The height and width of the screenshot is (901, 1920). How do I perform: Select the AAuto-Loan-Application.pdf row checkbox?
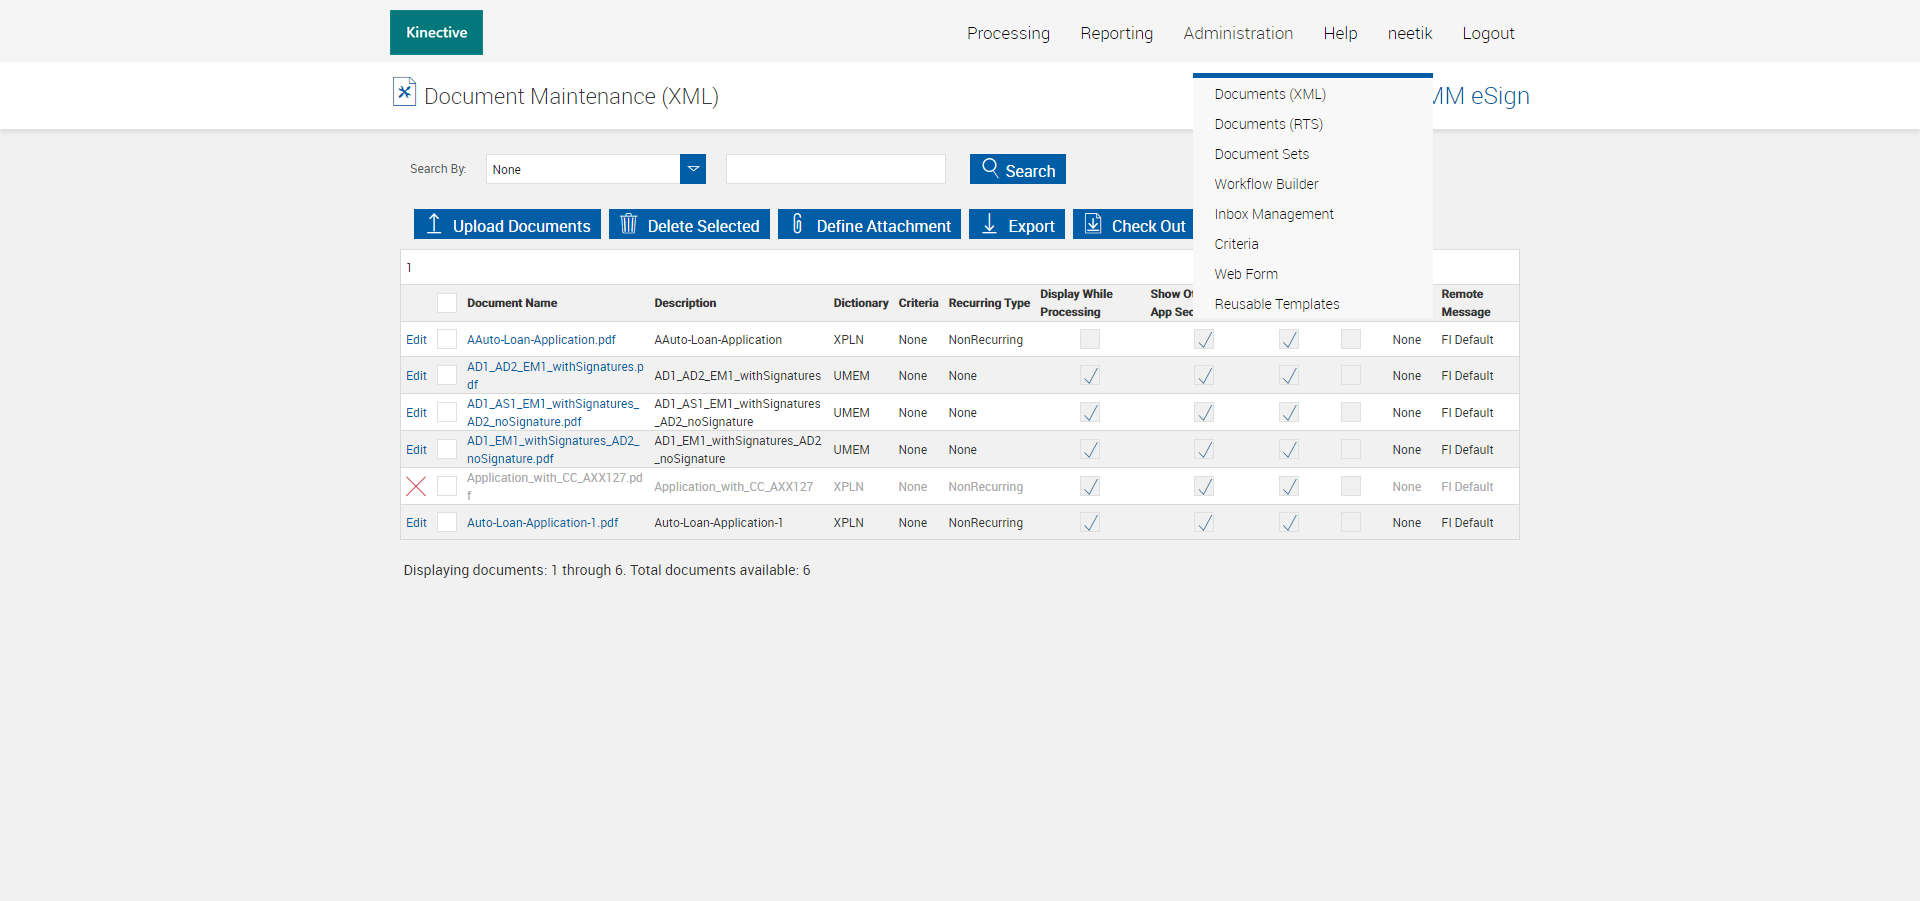447,340
